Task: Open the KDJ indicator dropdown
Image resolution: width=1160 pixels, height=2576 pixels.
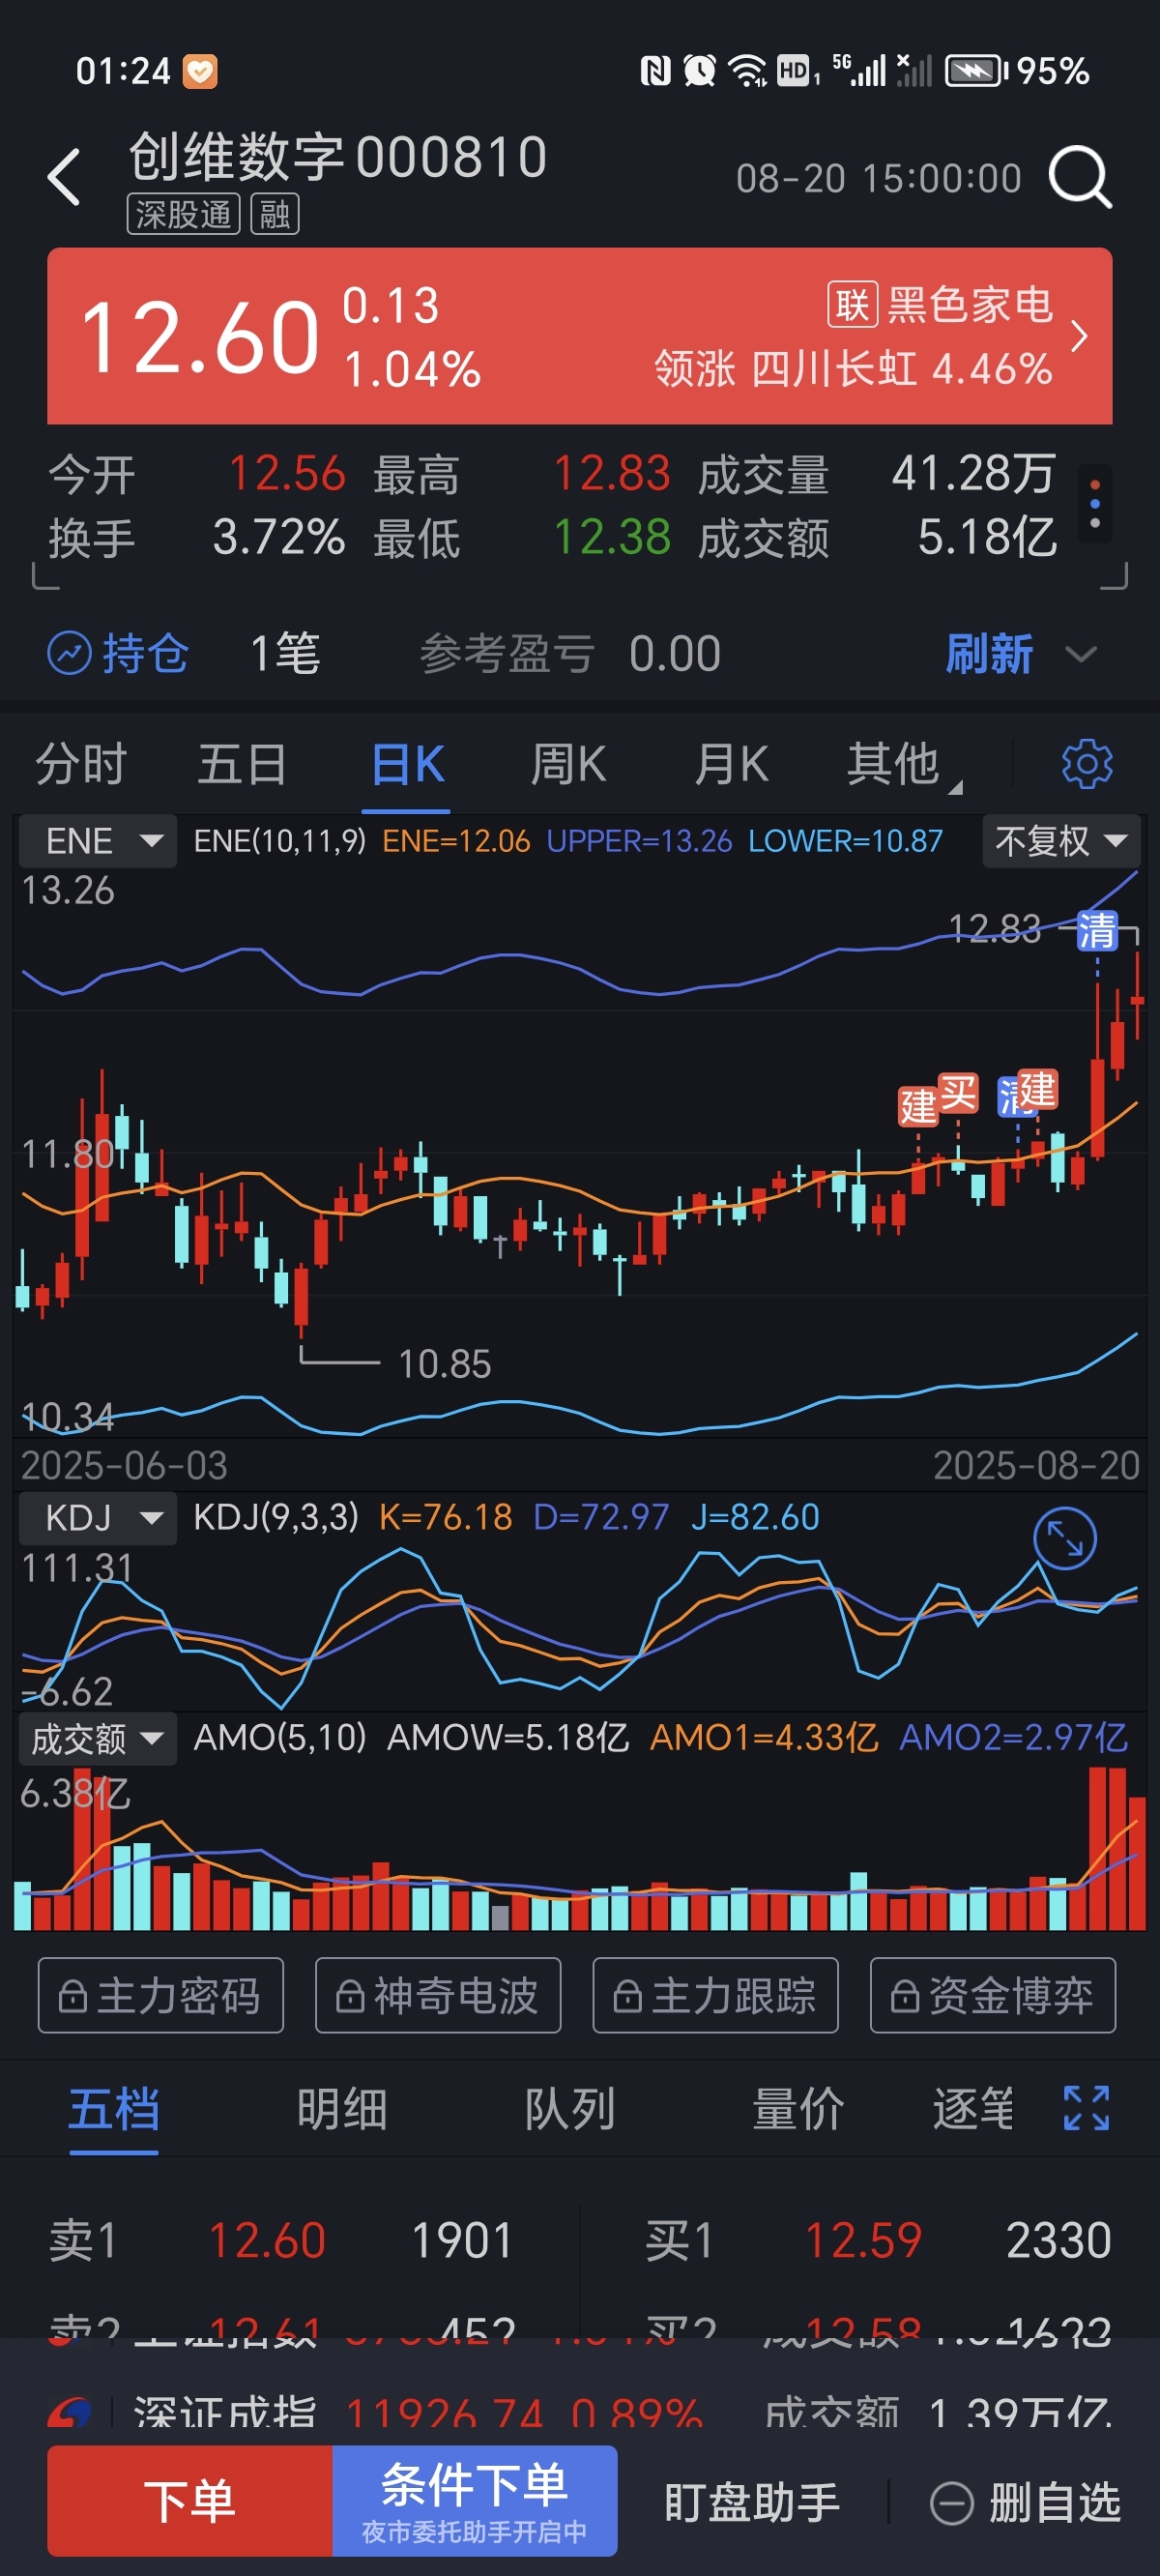Action: pyautogui.click(x=98, y=1518)
